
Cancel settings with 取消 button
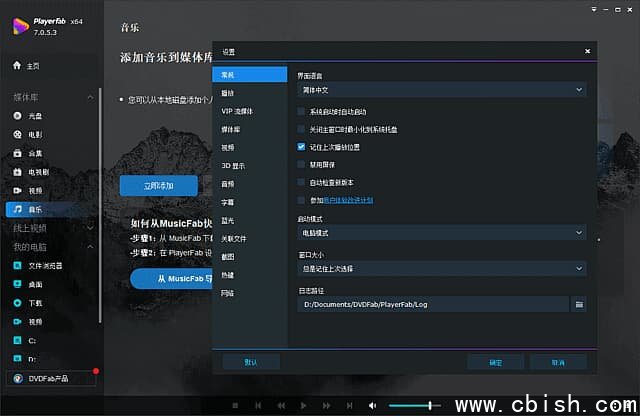tap(558, 362)
